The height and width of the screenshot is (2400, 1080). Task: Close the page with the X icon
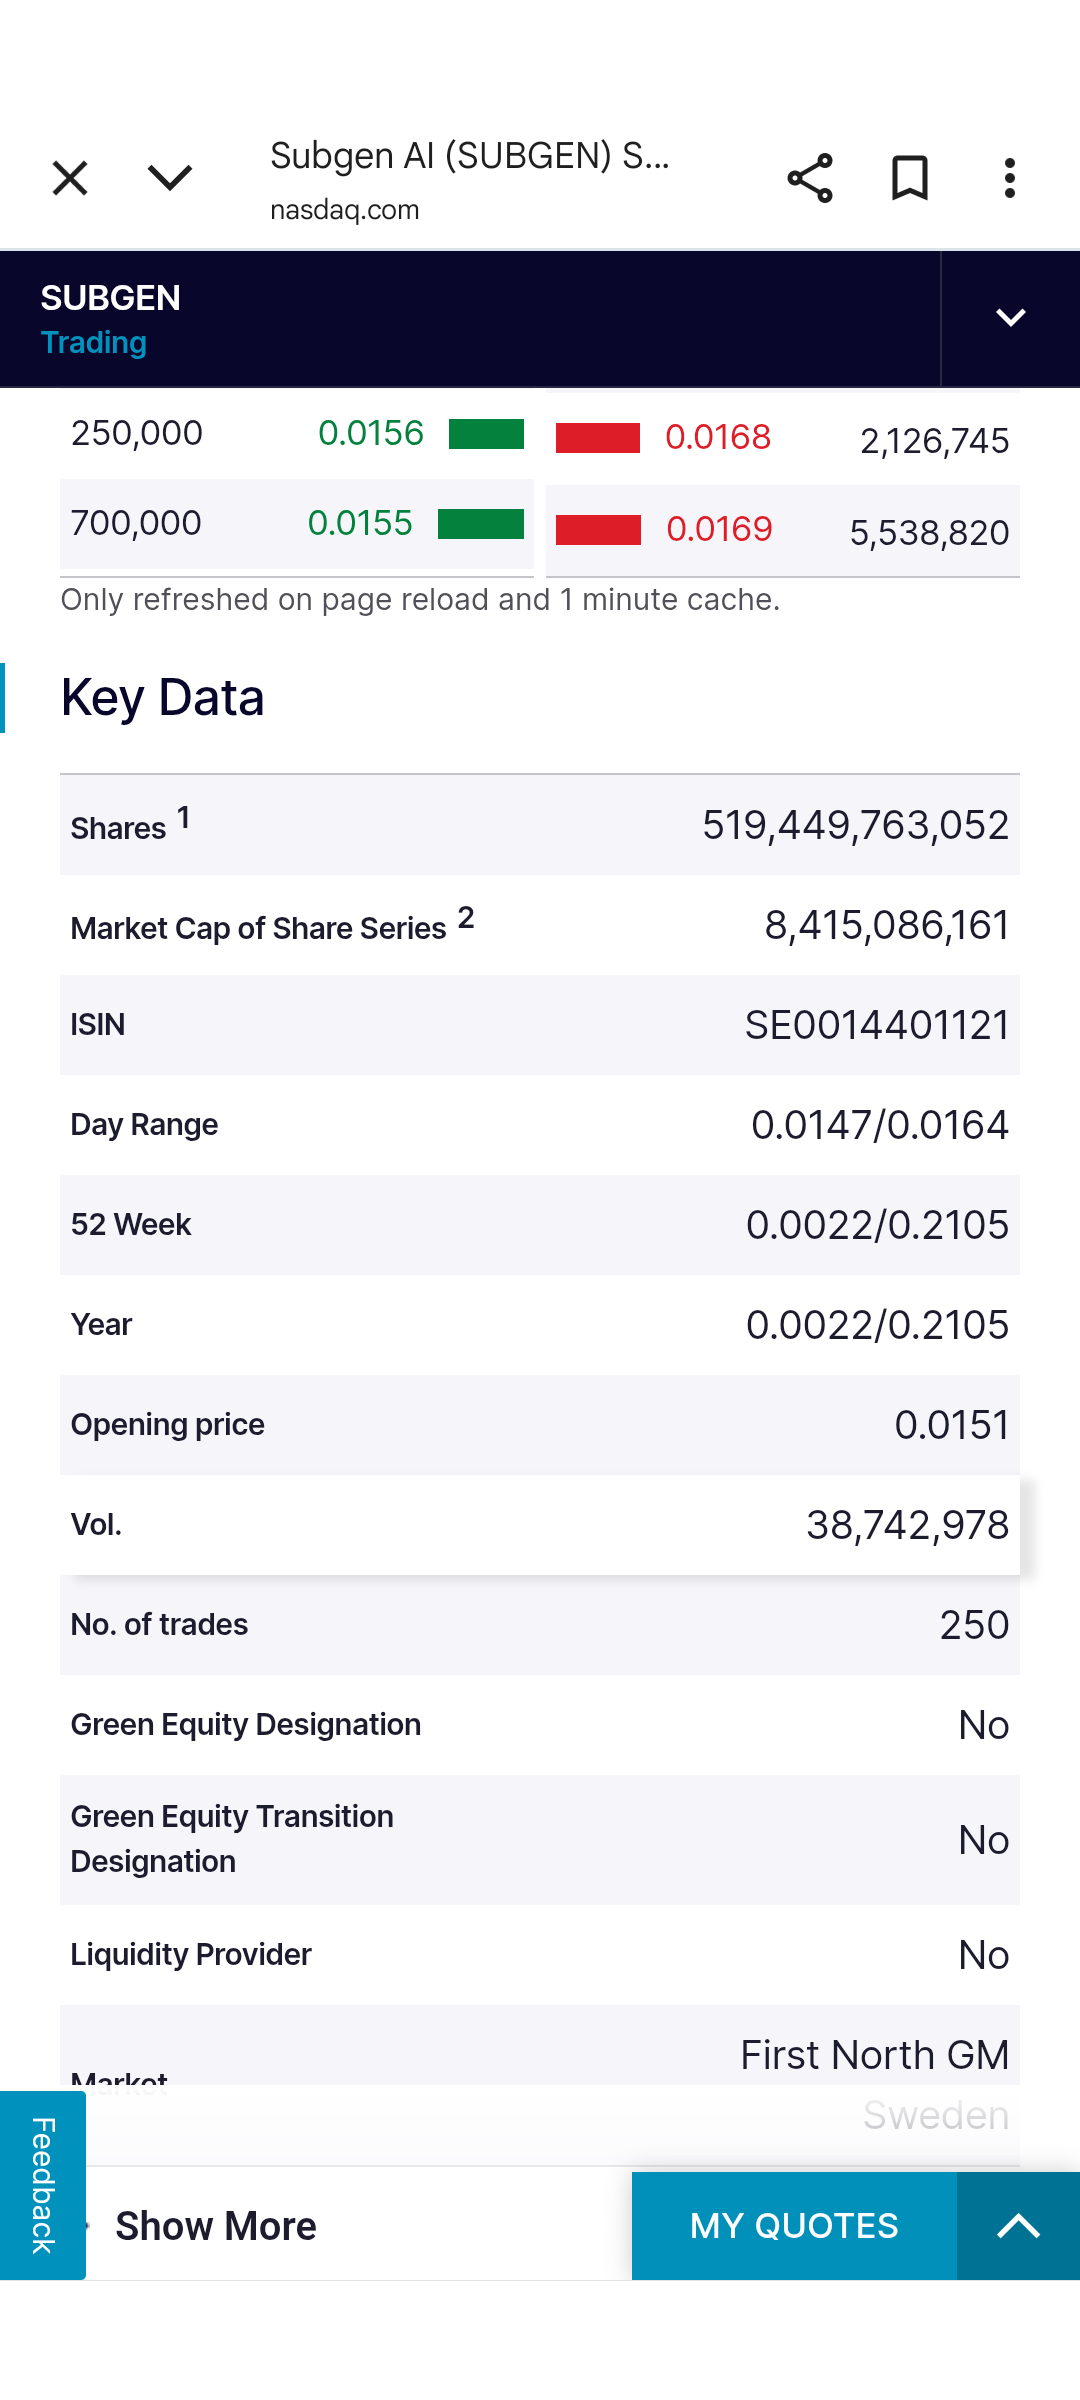click(x=68, y=177)
